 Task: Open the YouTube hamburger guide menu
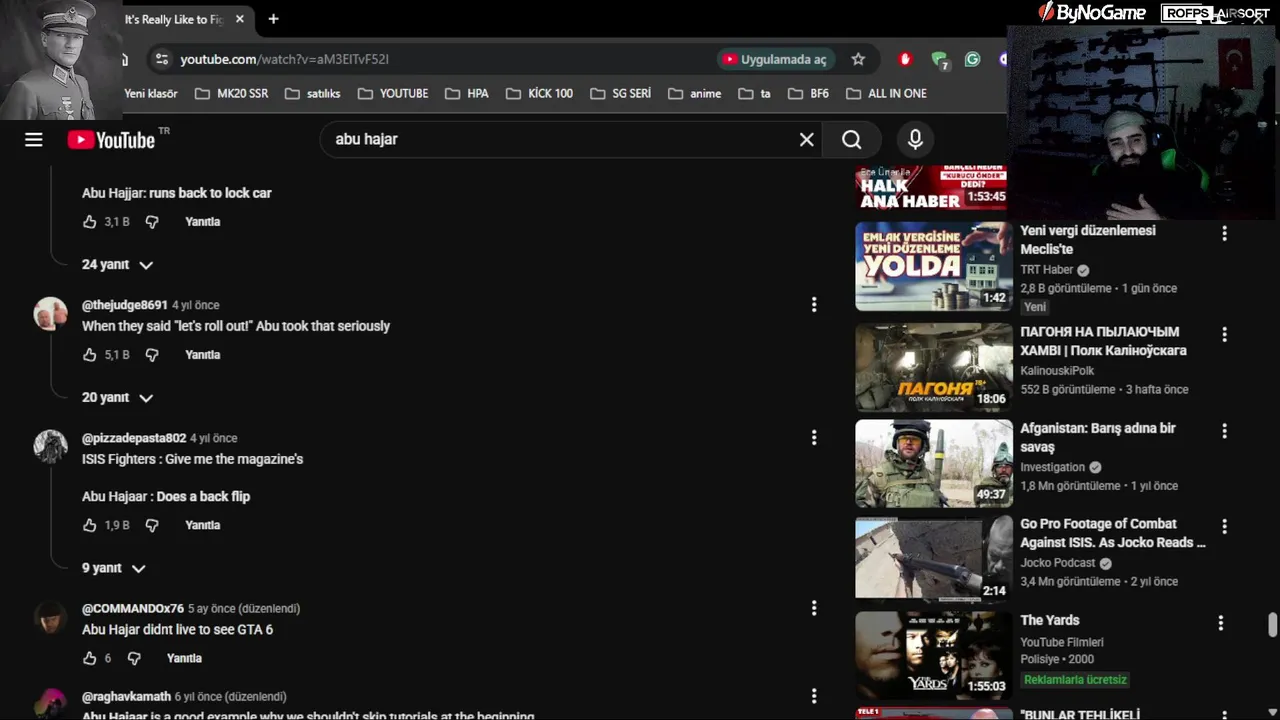[34, 140]
